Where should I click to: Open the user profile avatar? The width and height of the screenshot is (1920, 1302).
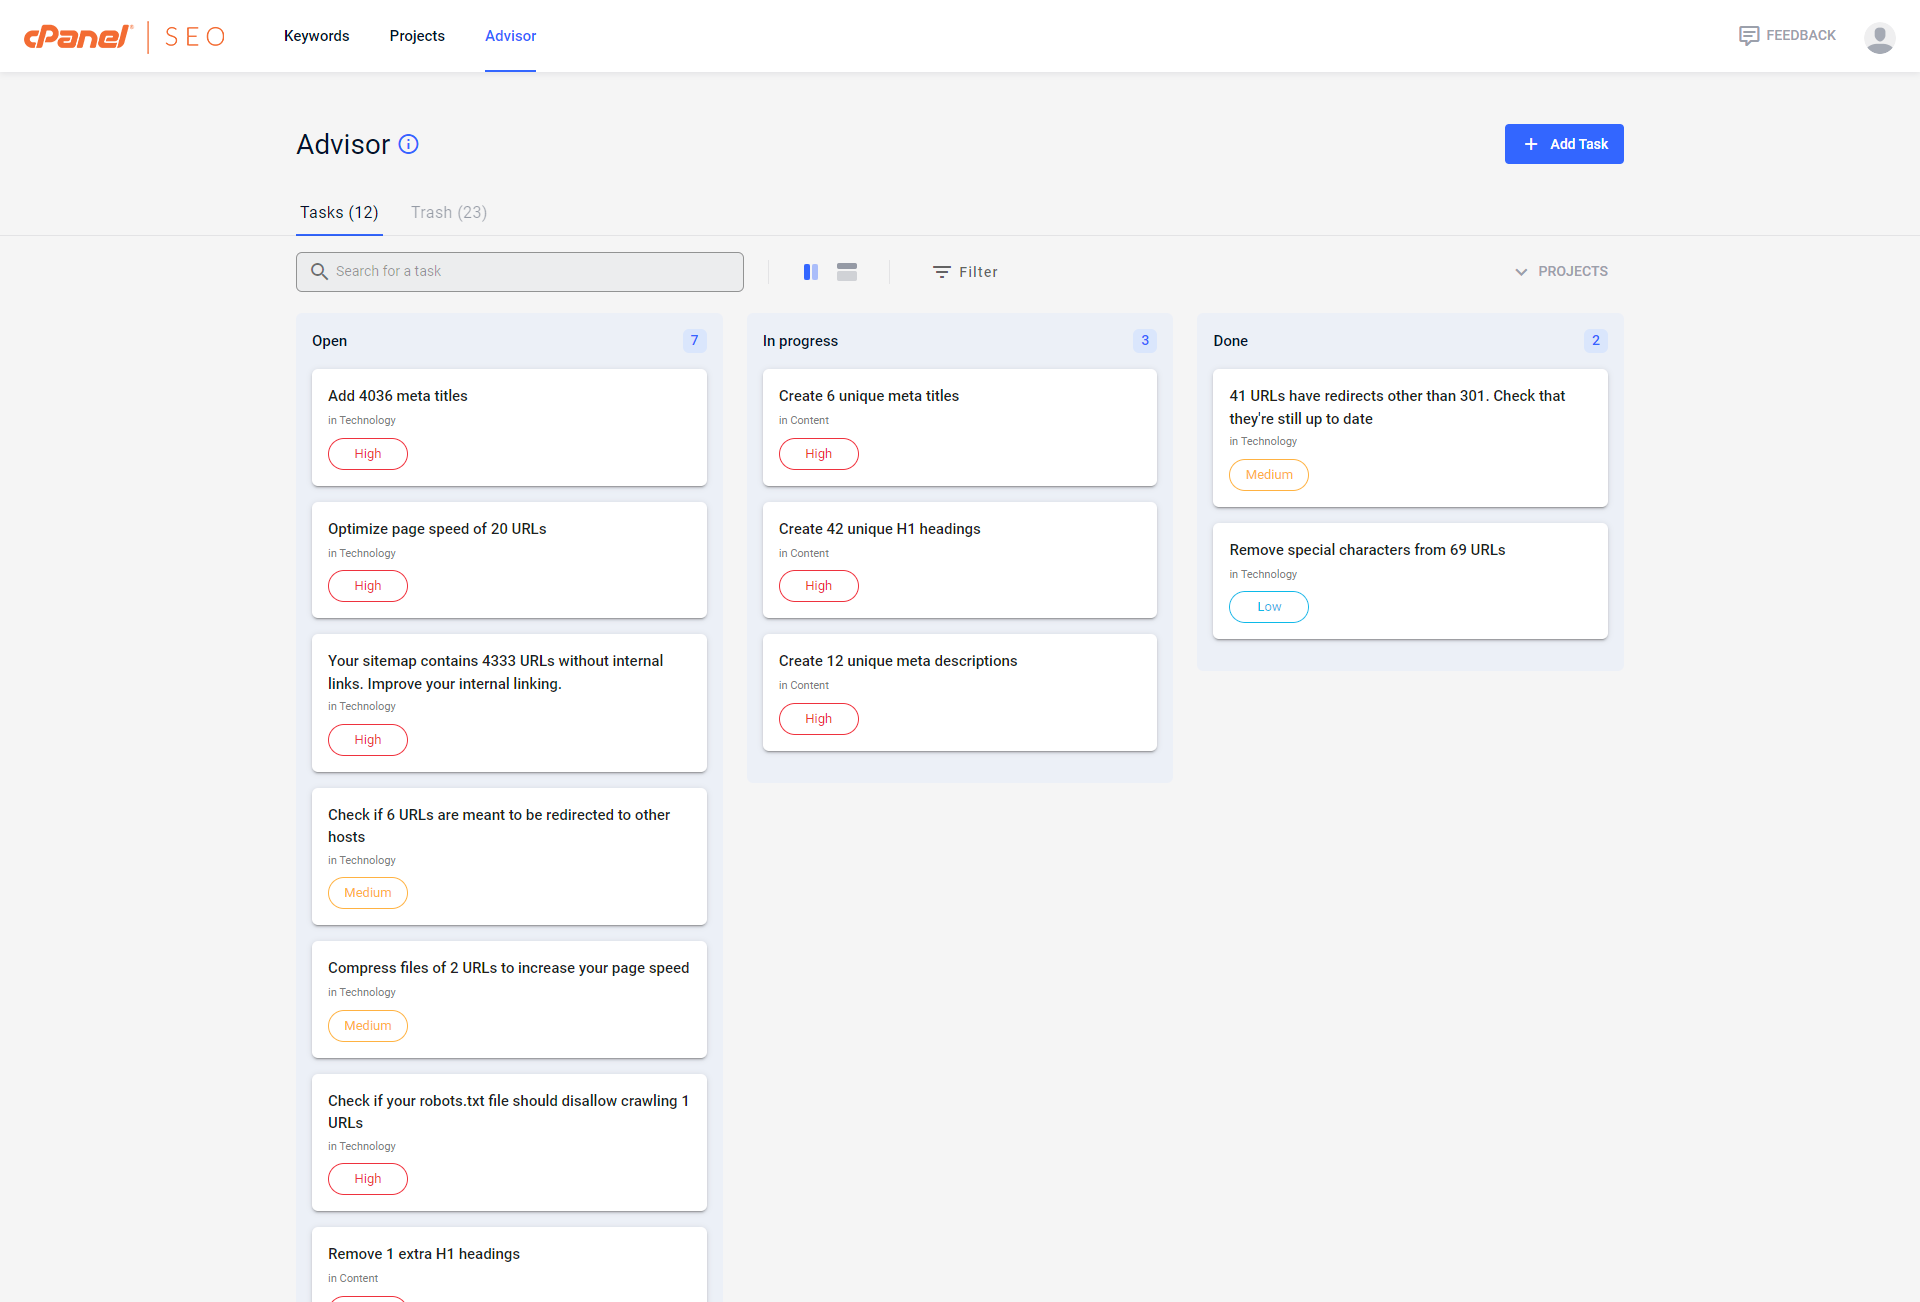click(x=1879, y=37)
